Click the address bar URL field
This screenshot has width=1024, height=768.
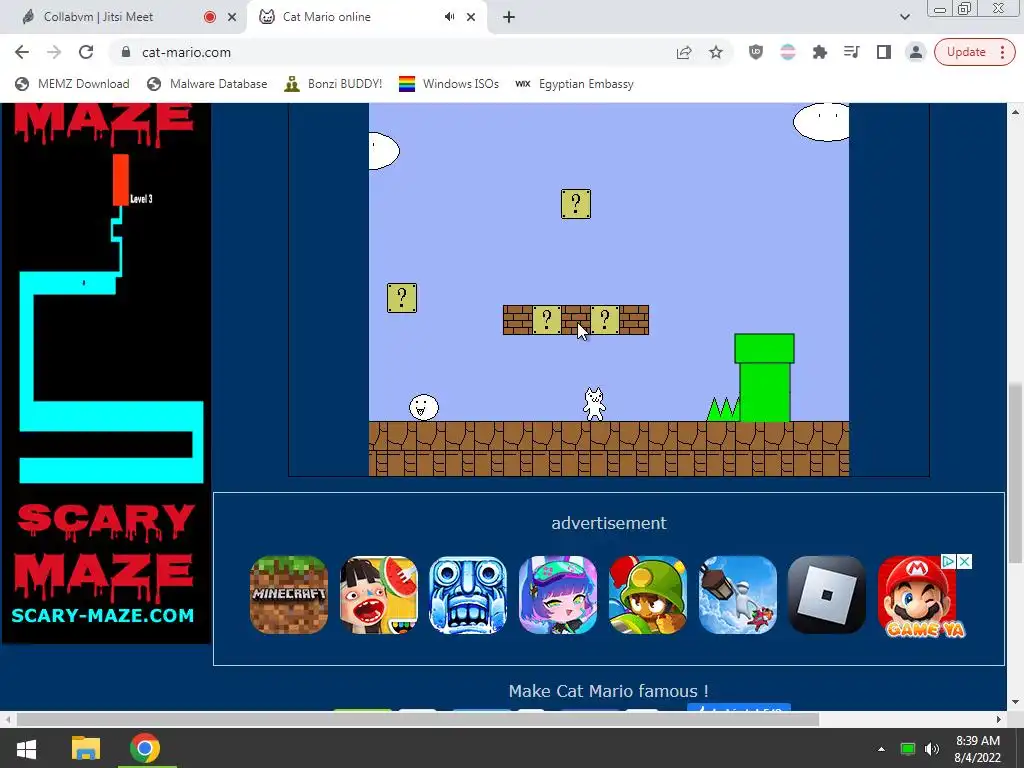392,52
